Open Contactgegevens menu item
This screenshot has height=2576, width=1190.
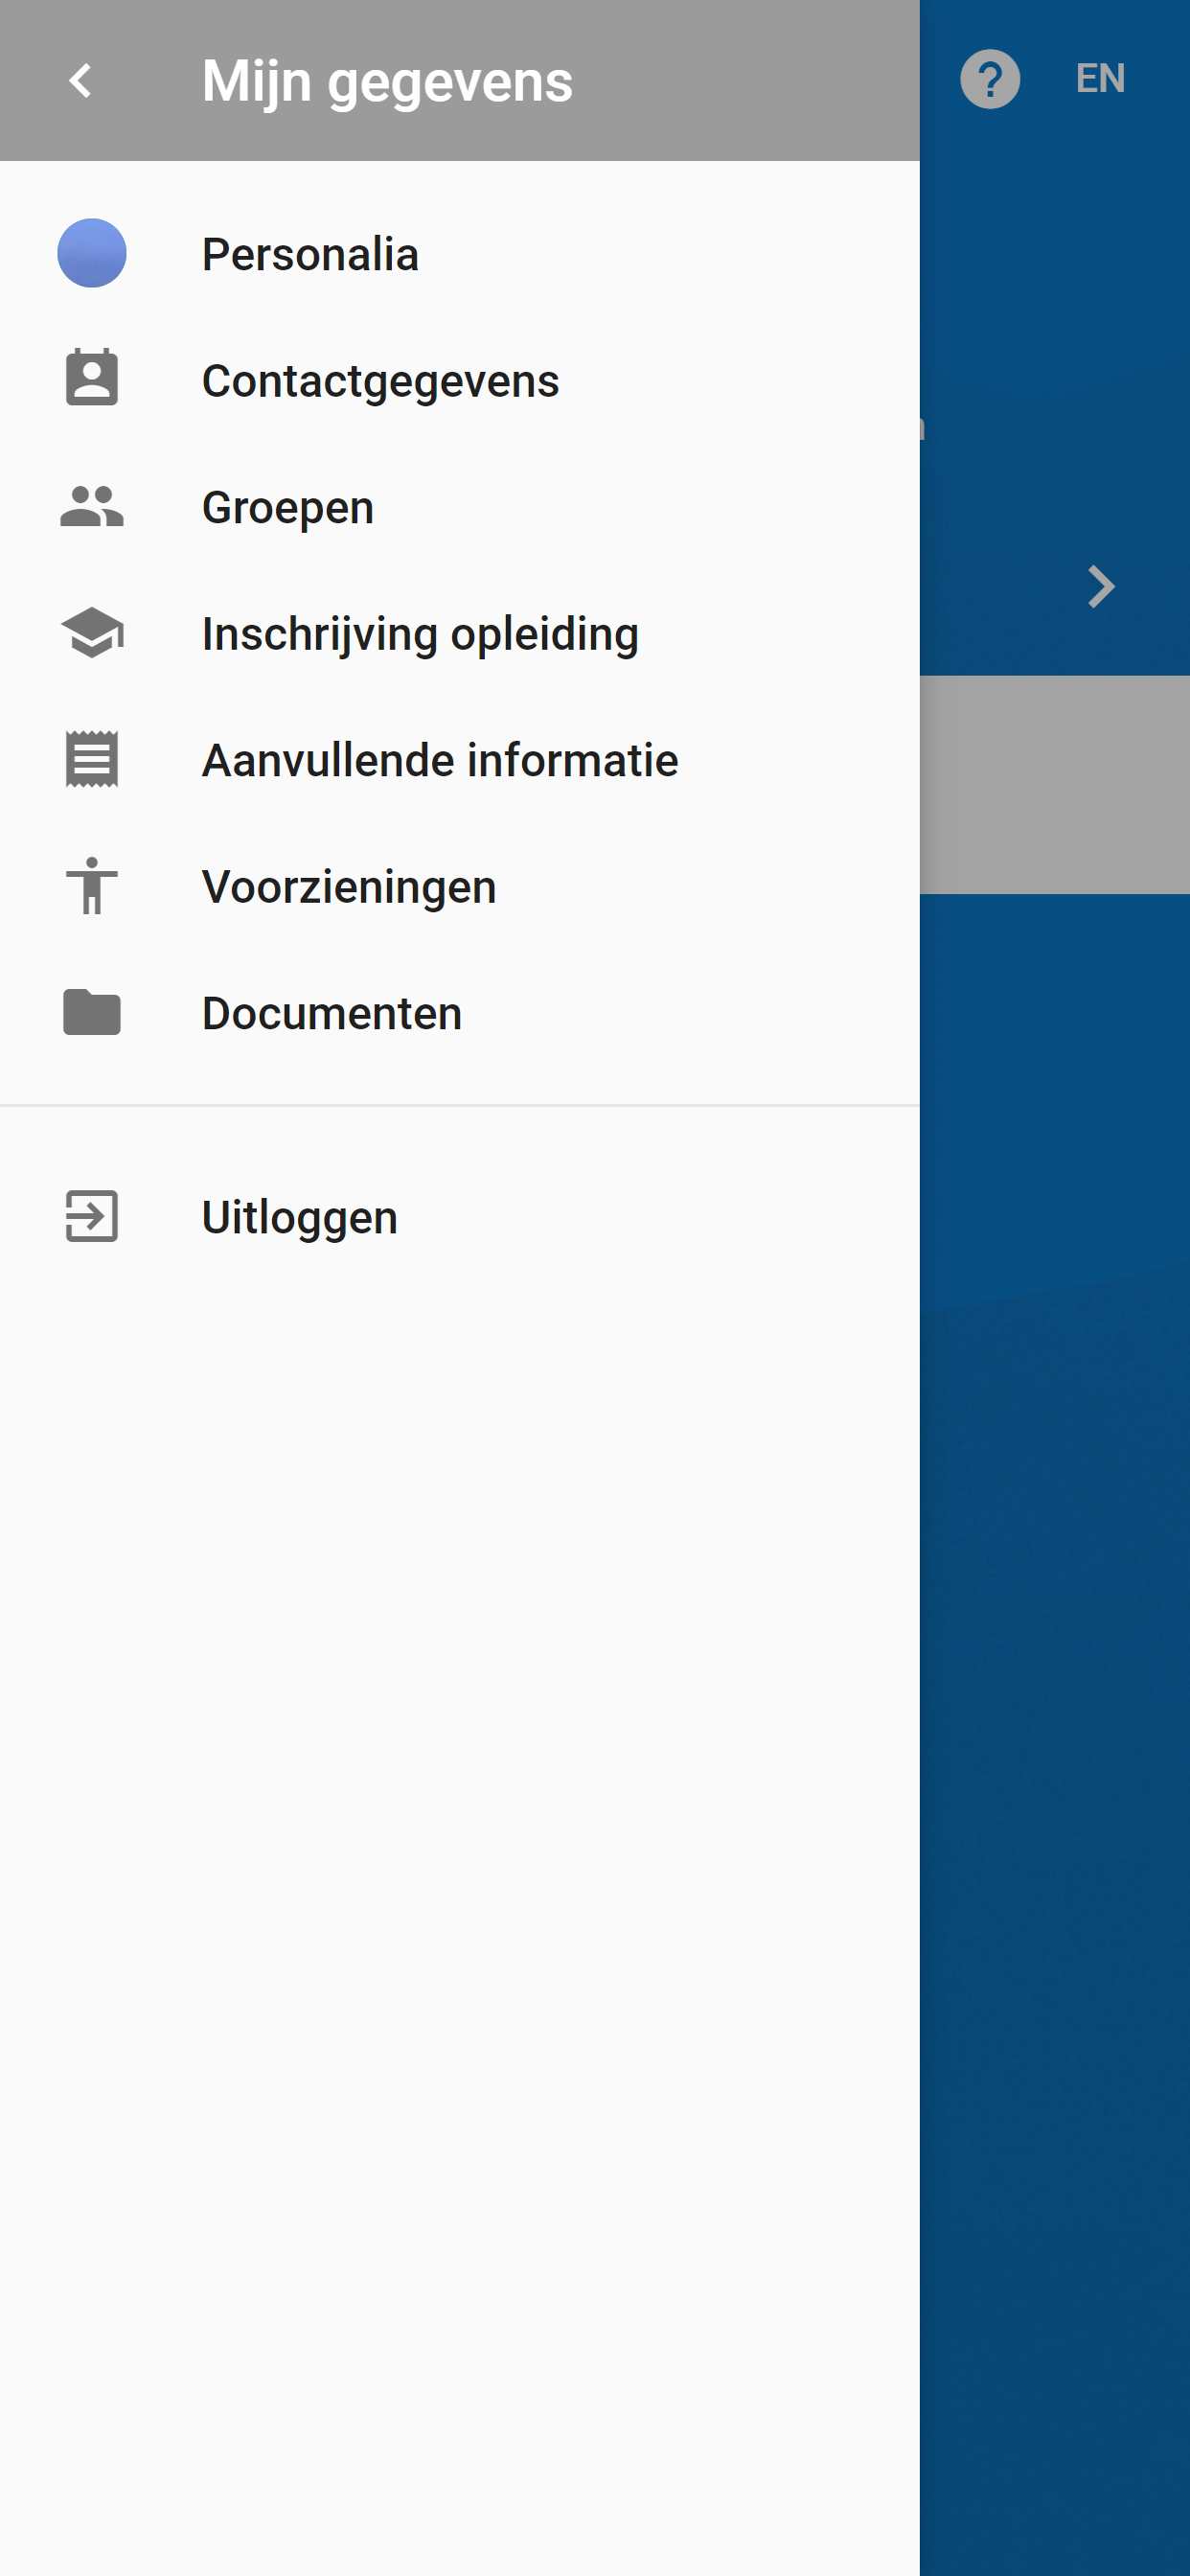(x=460, y=380)
